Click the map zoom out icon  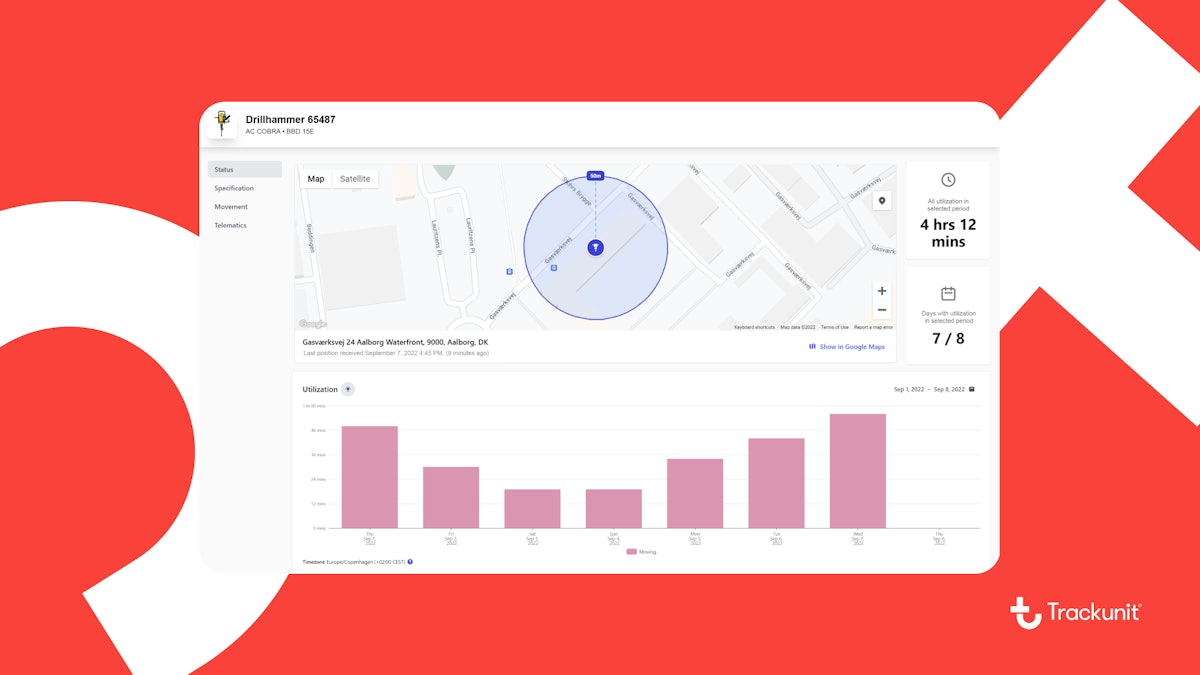(881, 311)
